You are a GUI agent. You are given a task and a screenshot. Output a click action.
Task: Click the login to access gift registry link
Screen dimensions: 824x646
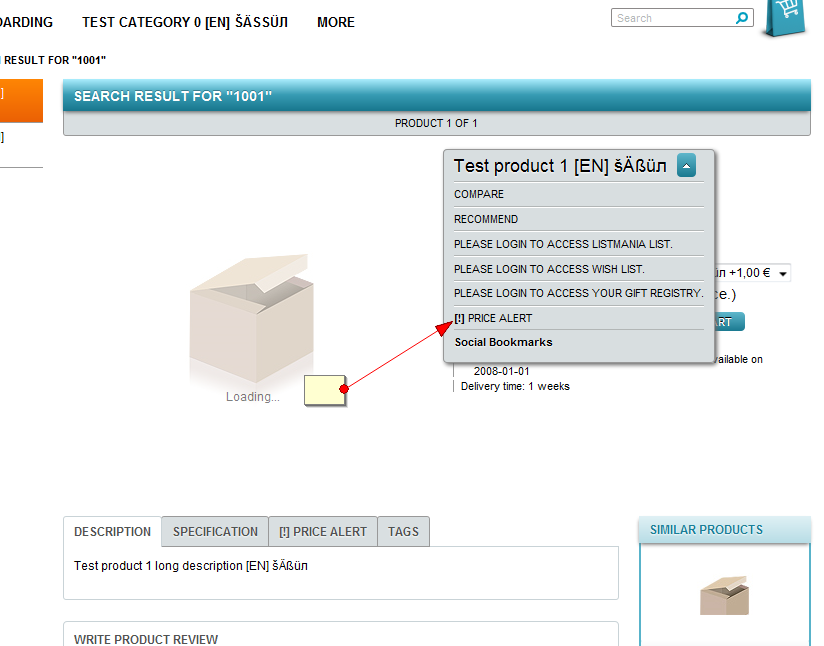click(x=578, y=293)
